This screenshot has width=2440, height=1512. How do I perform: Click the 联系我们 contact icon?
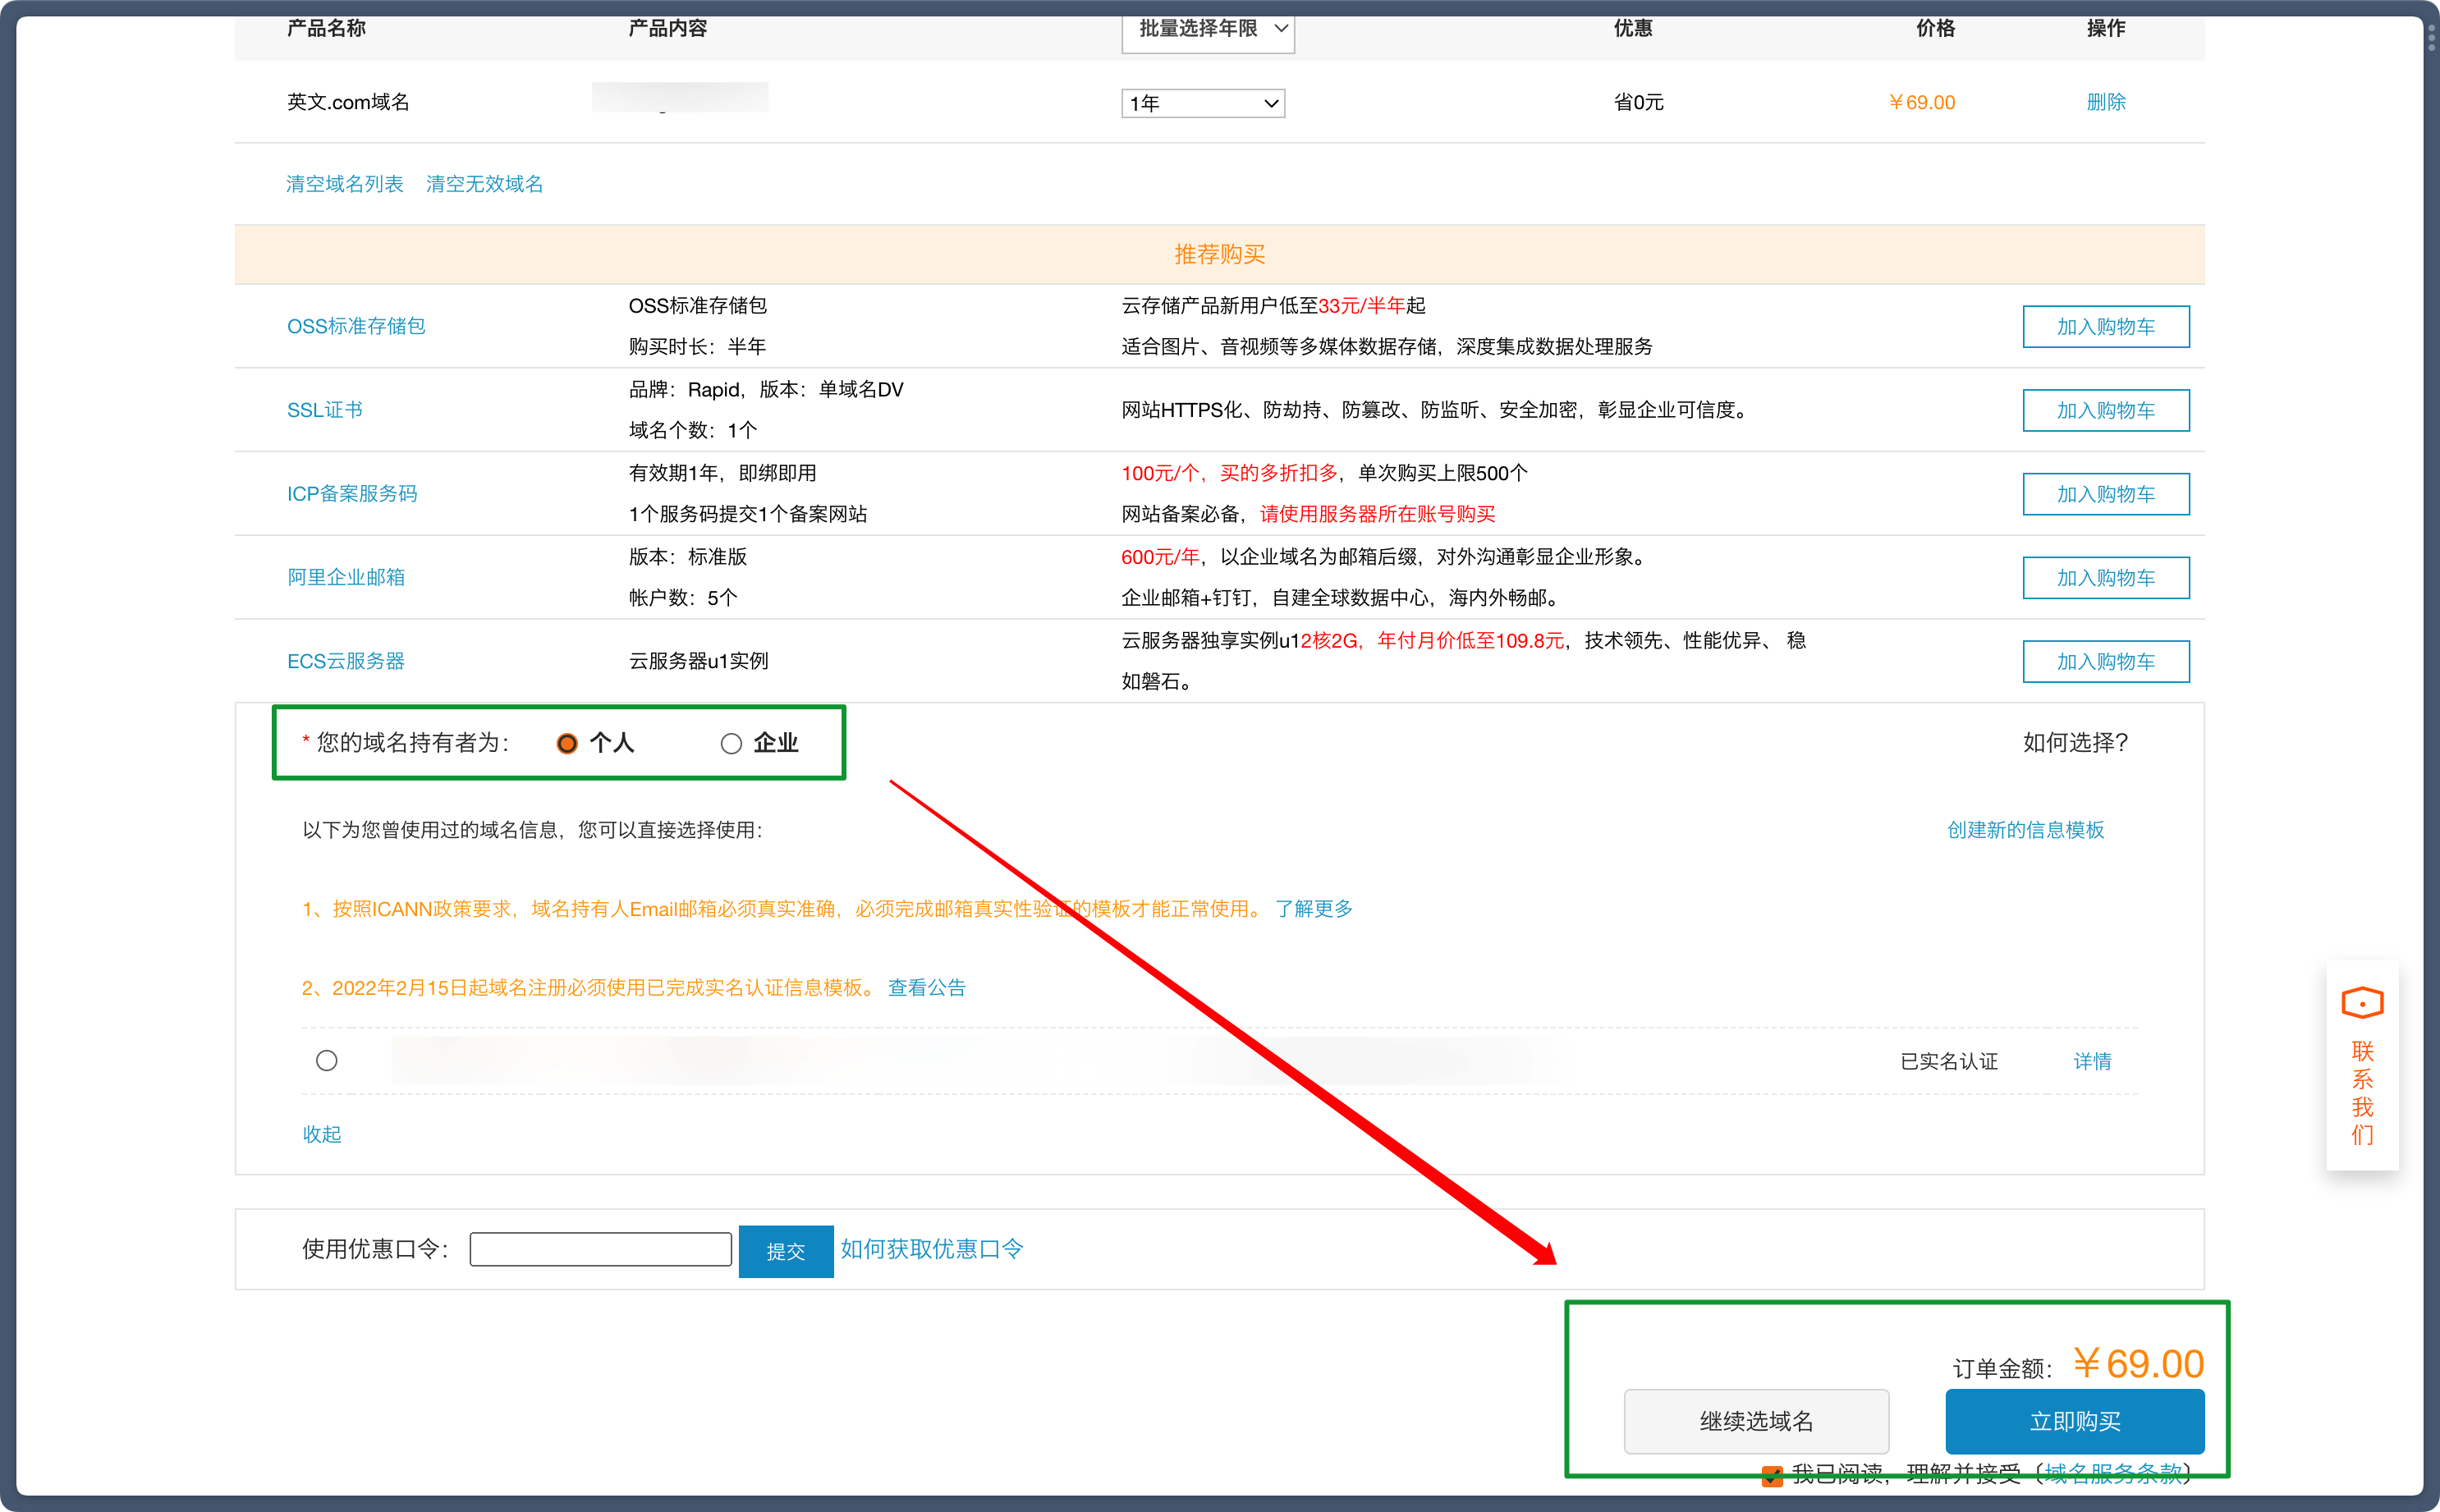click(2361, 1003)
